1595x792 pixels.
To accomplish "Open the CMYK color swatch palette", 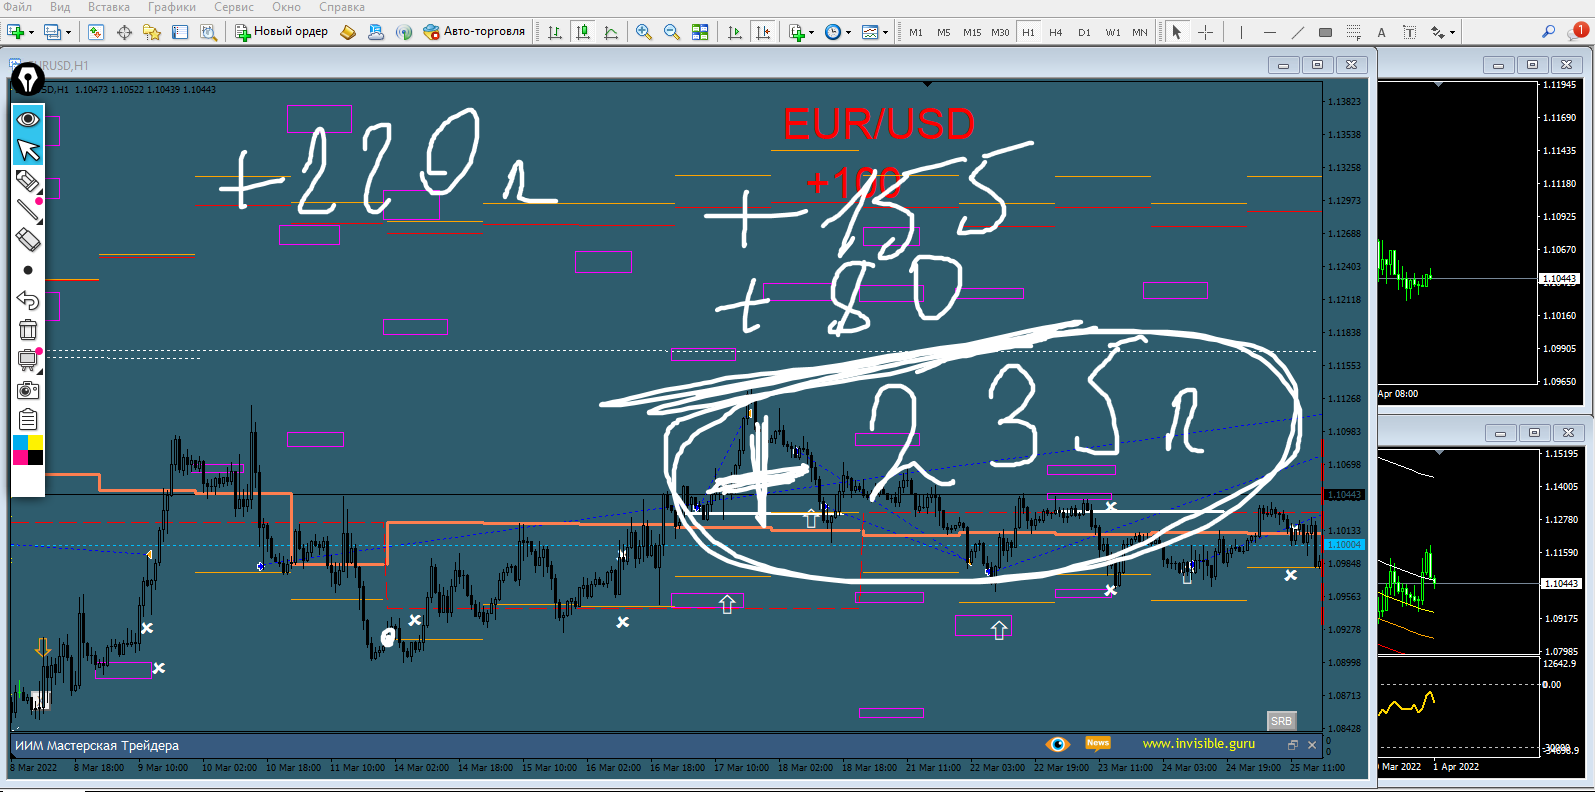I will (28, 450).
